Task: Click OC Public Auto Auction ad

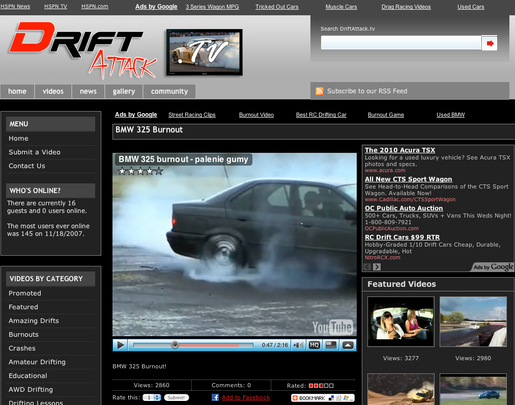Action: (404, 208)
